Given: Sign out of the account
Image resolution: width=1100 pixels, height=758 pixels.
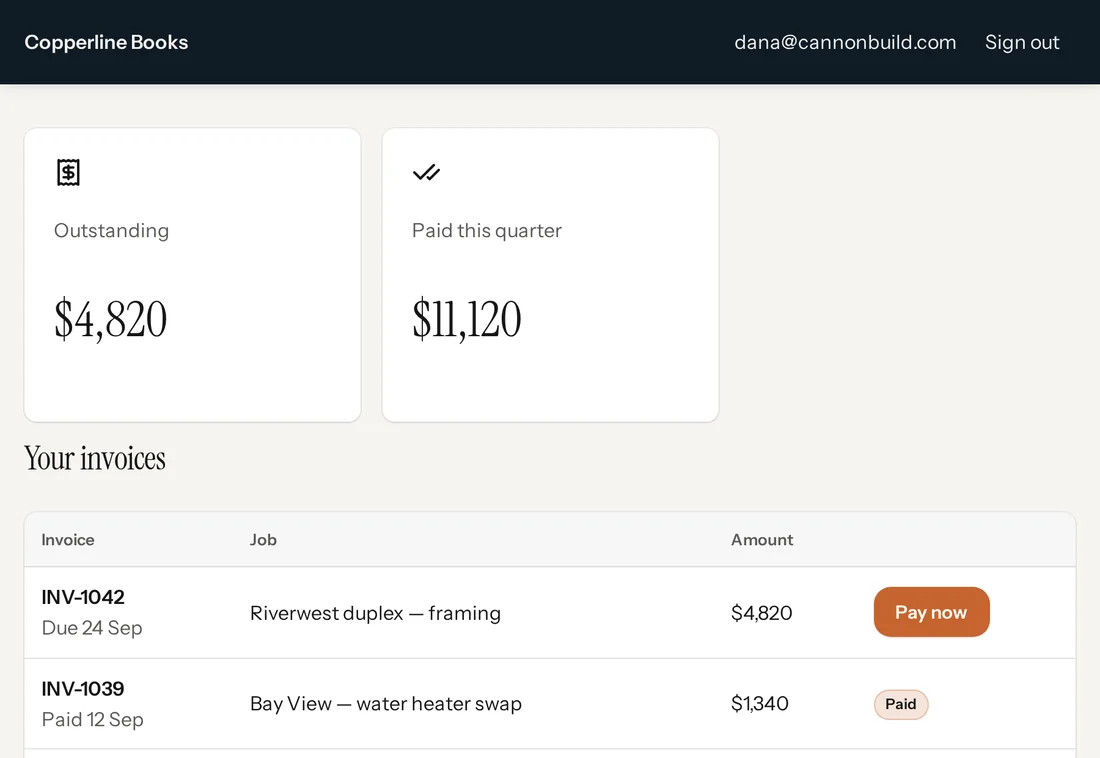Looking at the screenshot, I should pos(1021,42).
